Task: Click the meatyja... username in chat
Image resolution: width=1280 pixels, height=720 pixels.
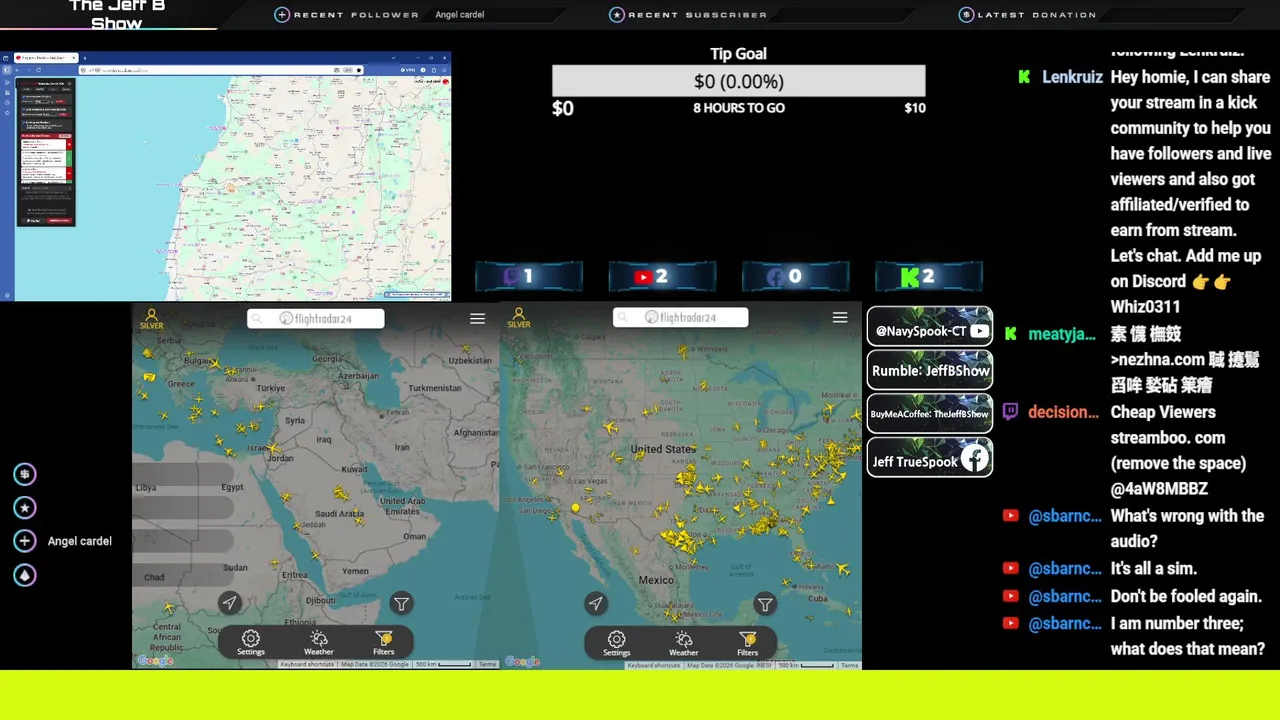Action: pos(1062,334)
